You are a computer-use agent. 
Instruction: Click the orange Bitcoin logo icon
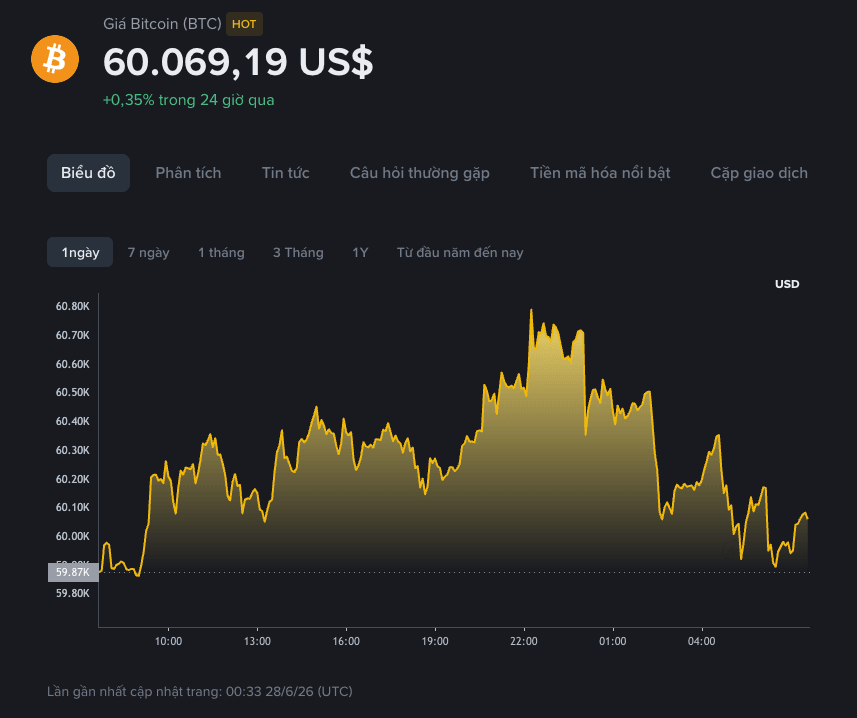click(55, 59)
